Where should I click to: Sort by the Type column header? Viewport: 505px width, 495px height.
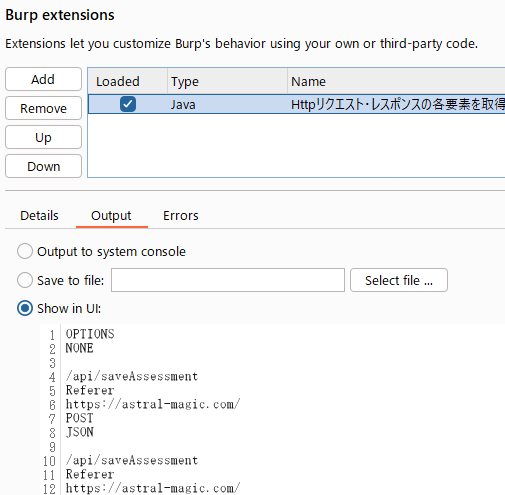tap(227, 81)
